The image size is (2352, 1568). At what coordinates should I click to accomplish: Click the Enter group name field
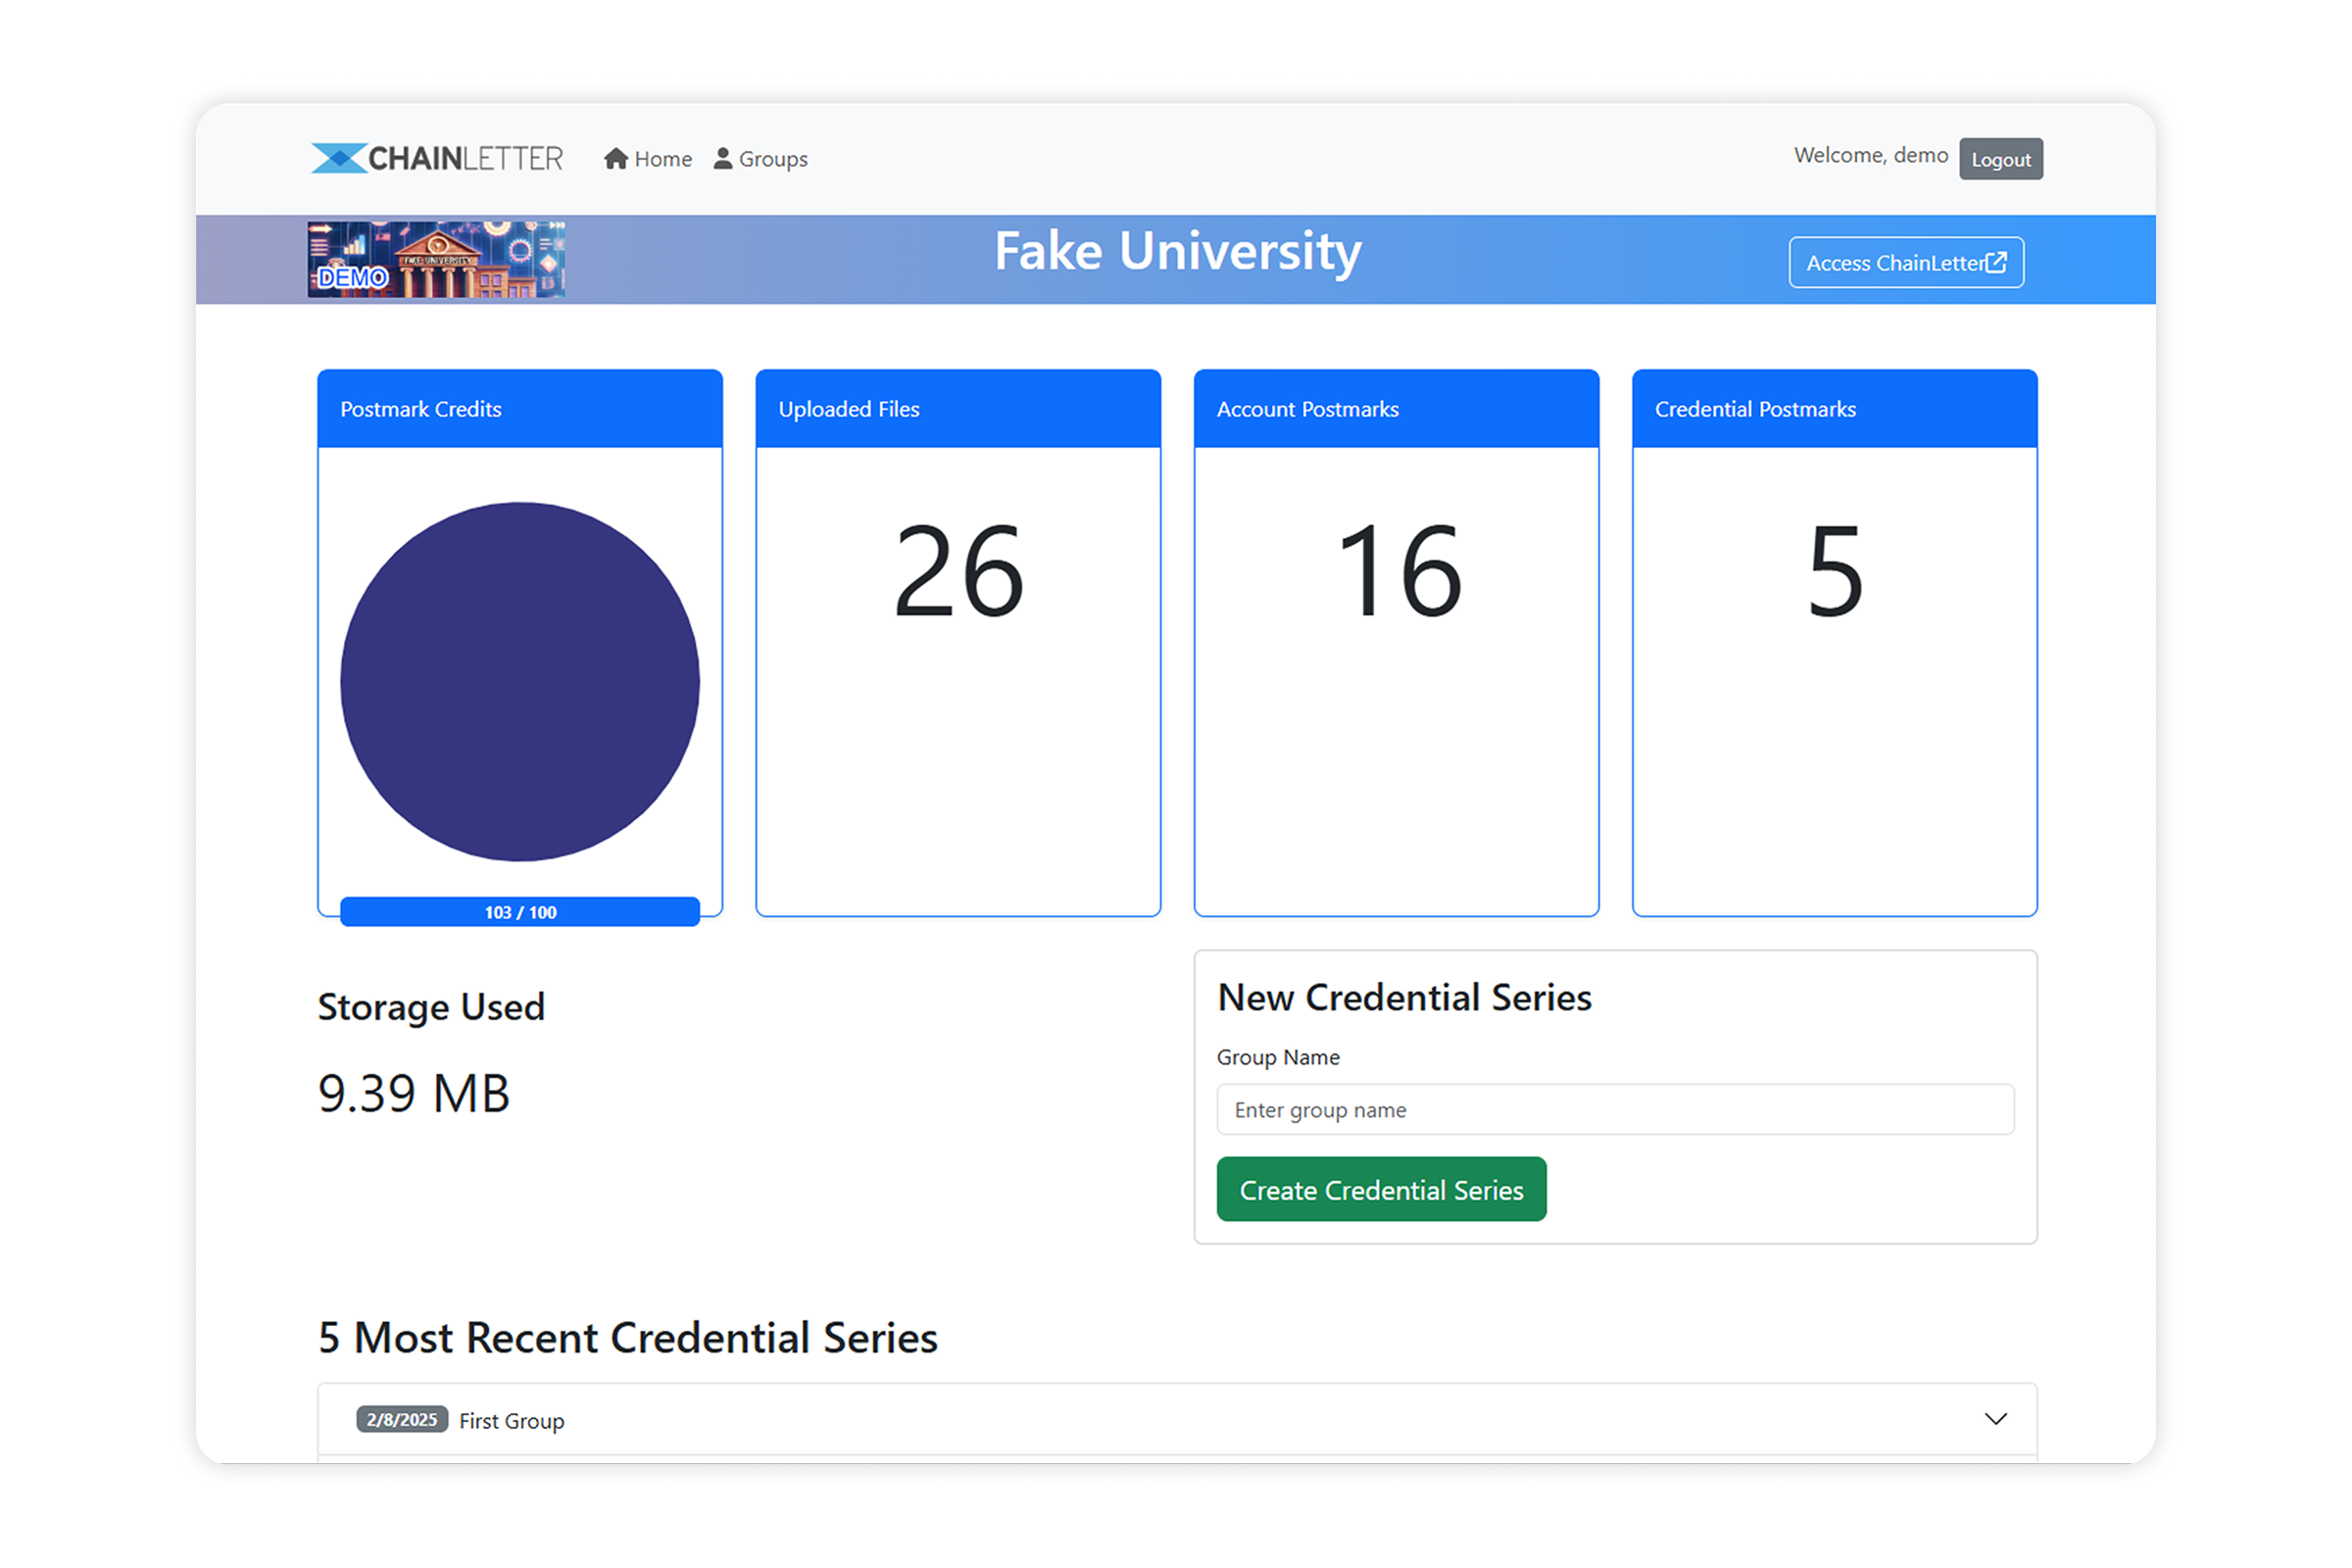1615,1109
